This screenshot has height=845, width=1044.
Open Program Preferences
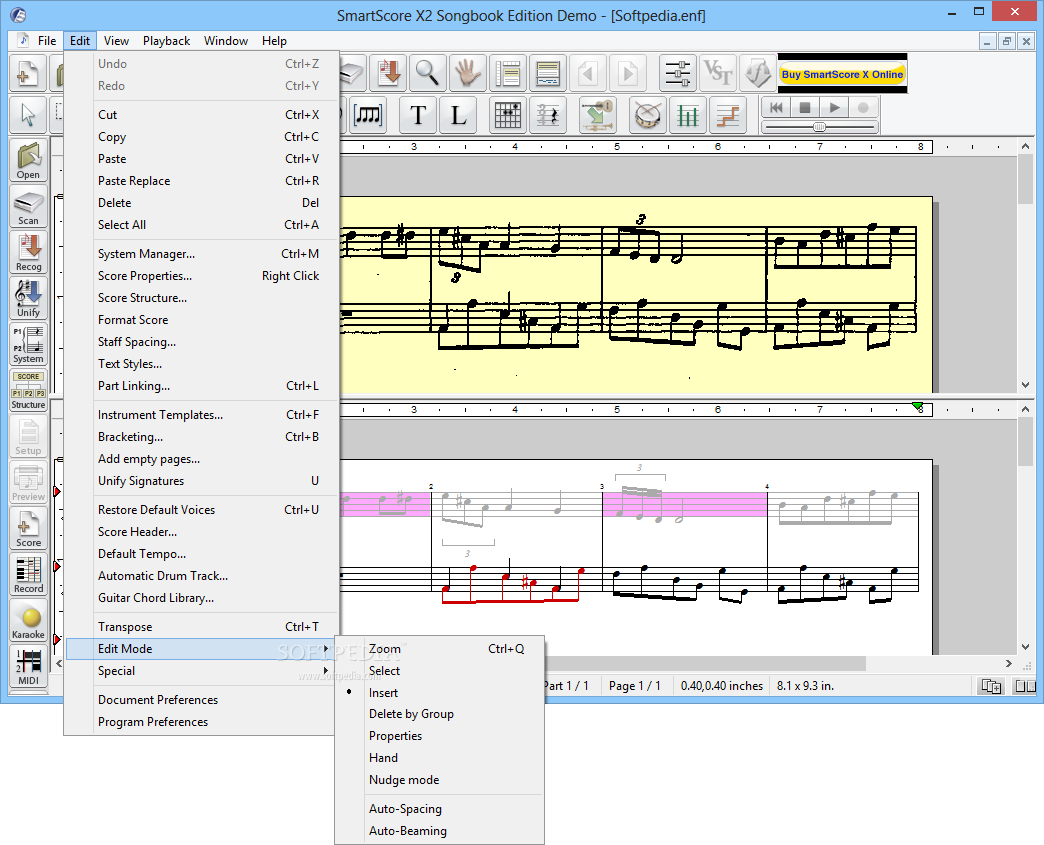pyautogui.click(x=202, y=722)
